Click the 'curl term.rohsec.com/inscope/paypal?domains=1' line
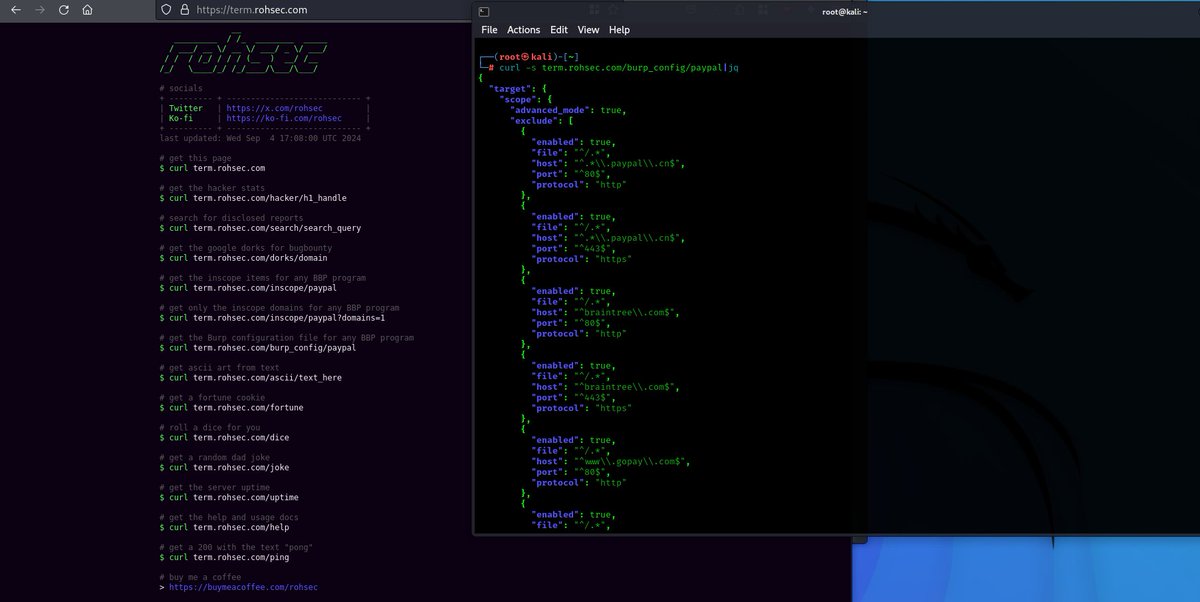 (272, 318)
